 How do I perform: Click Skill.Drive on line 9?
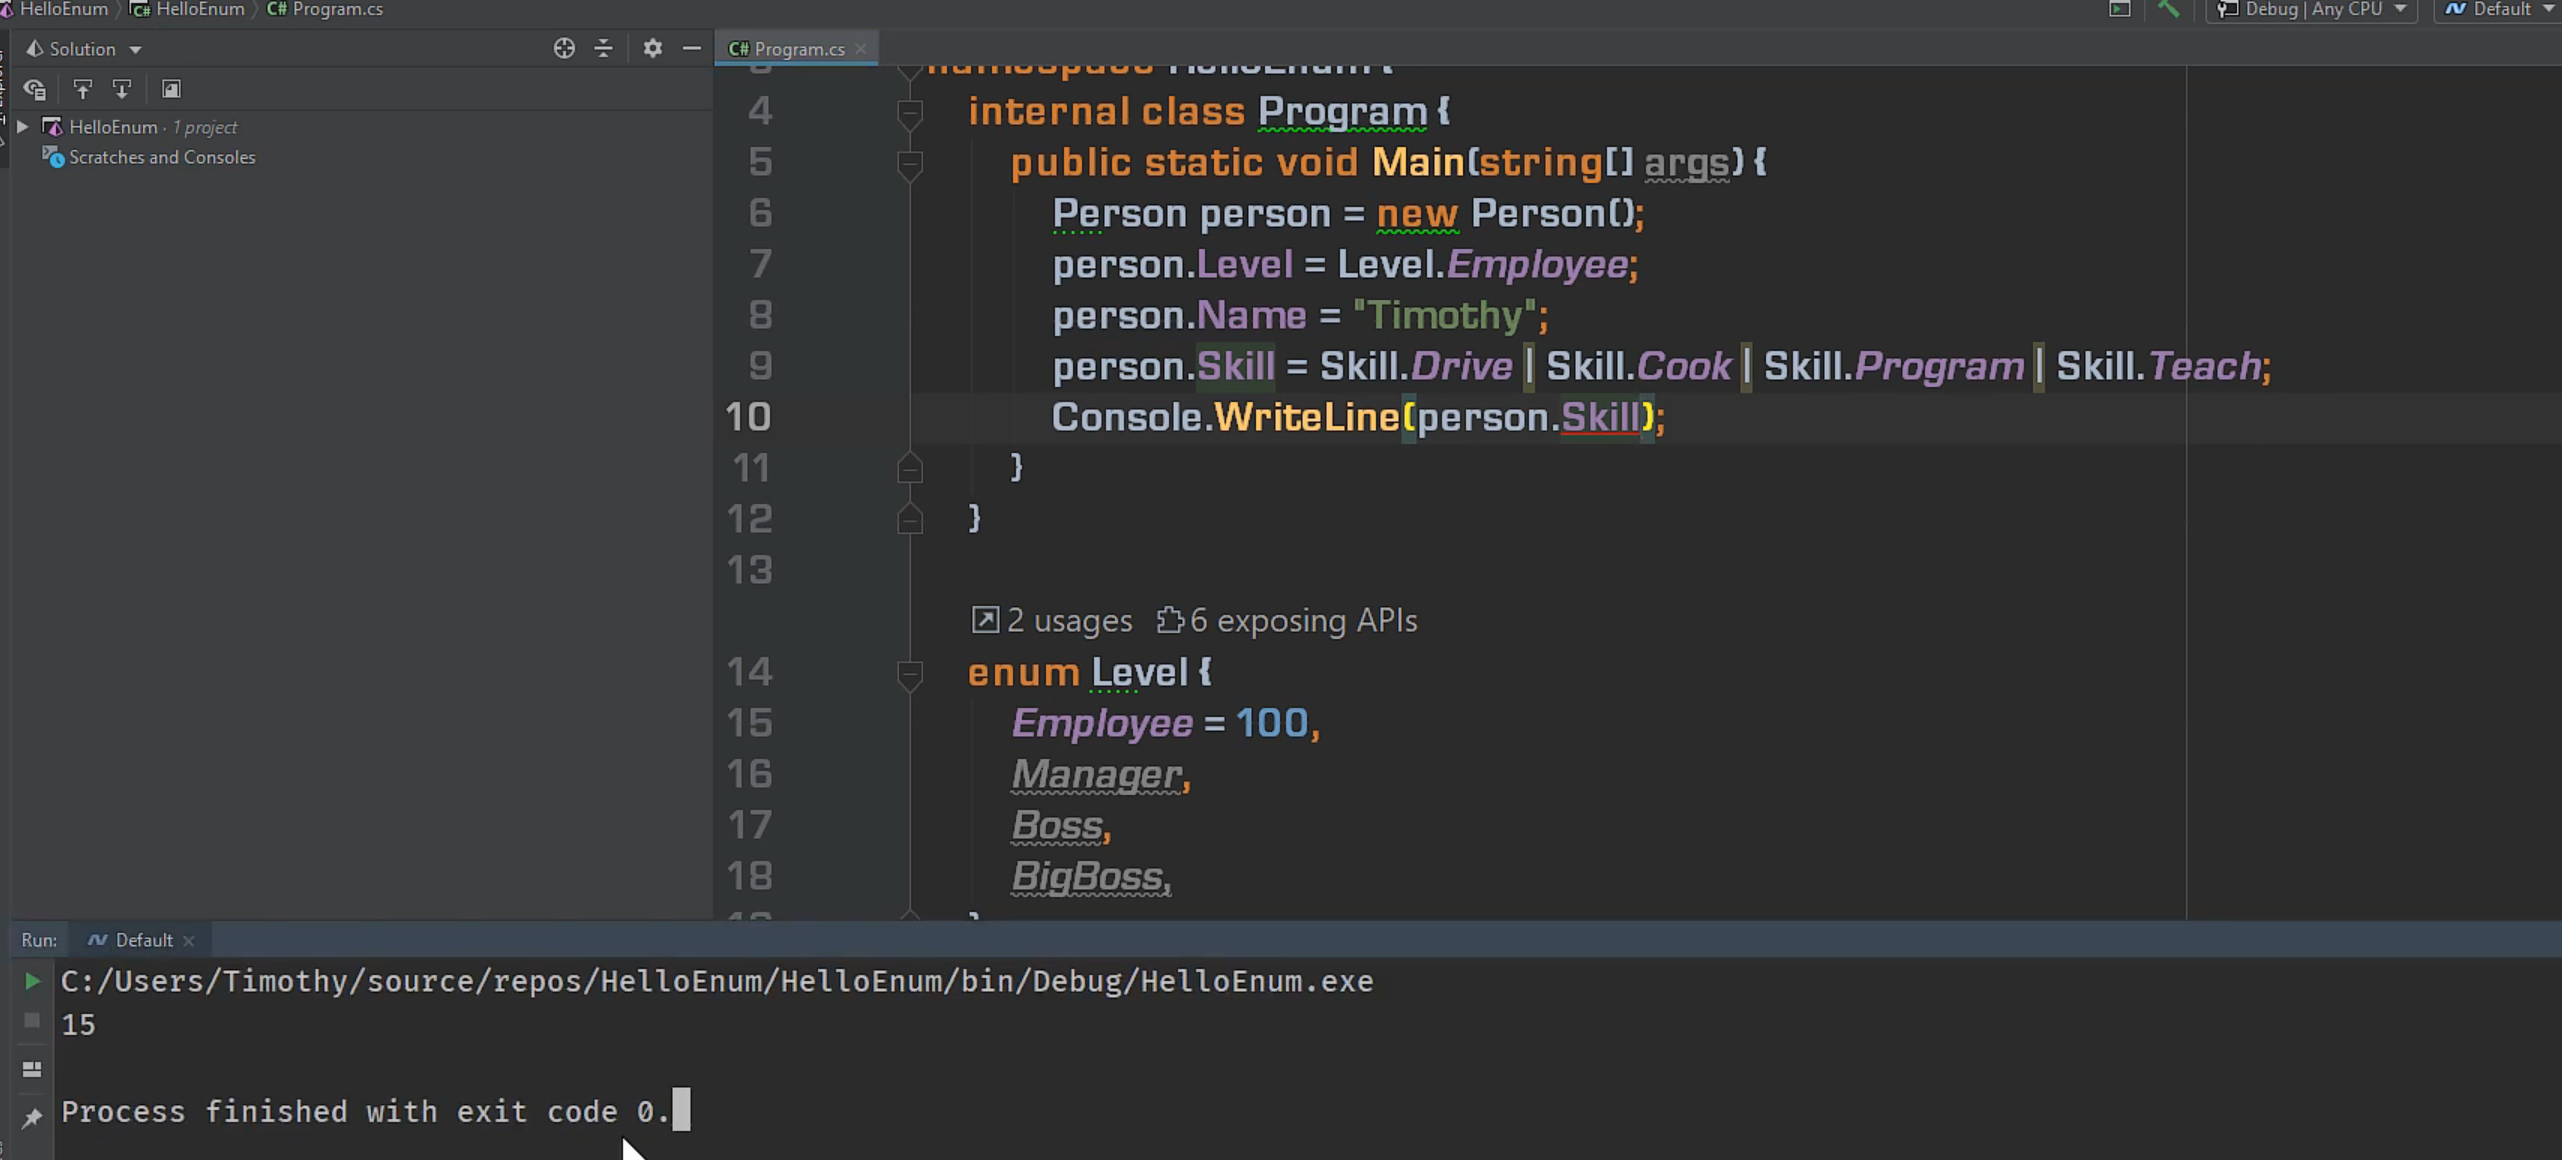[x=1416, y=366]
